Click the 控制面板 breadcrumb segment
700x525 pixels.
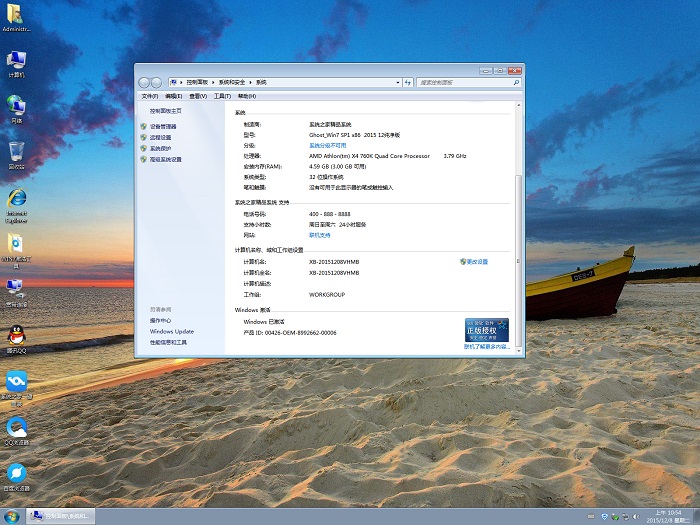[197, 82]
